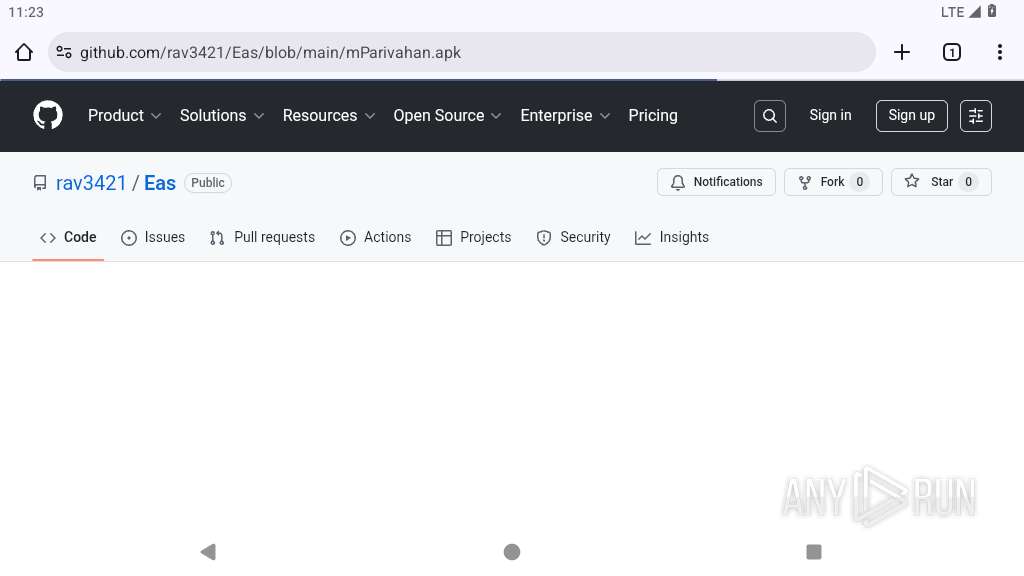Focus the URL address bar
The width and height of the screenshot is (1024, 576).
462,52
